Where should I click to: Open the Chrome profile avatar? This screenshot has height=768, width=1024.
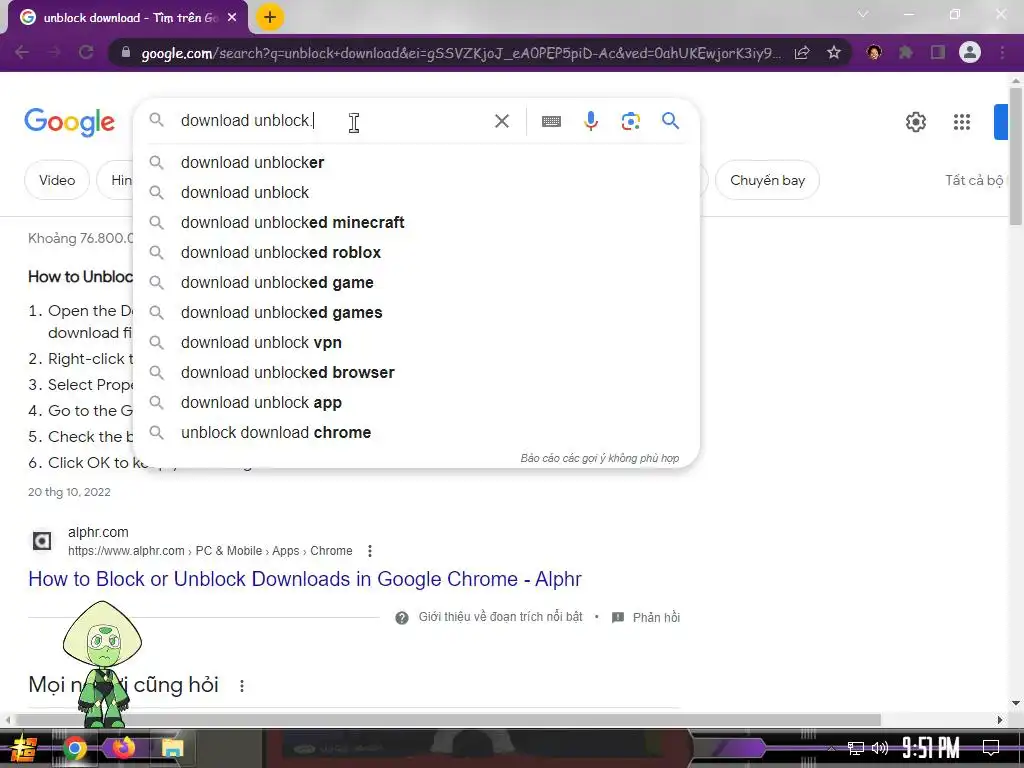tap(970, 52)
